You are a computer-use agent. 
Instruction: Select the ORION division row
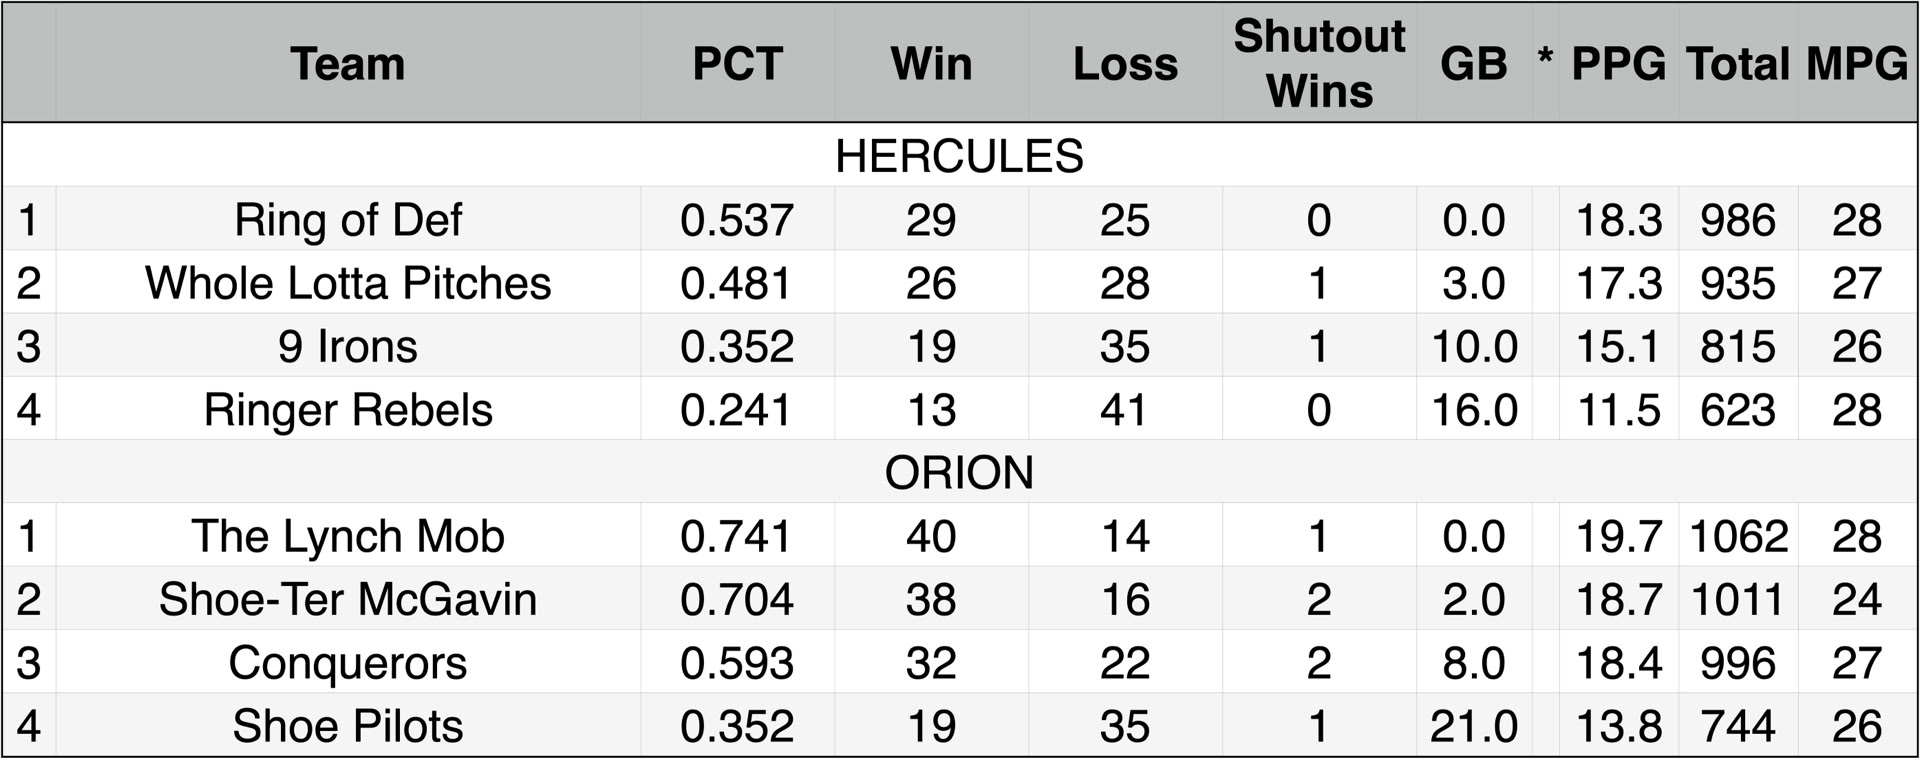pyautogui.click(x=959, y=472)
